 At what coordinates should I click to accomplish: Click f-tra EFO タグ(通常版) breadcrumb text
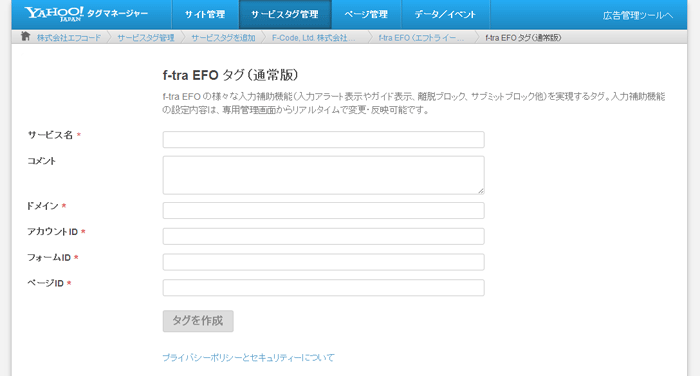pyautogui.click(x=523, y=38)
